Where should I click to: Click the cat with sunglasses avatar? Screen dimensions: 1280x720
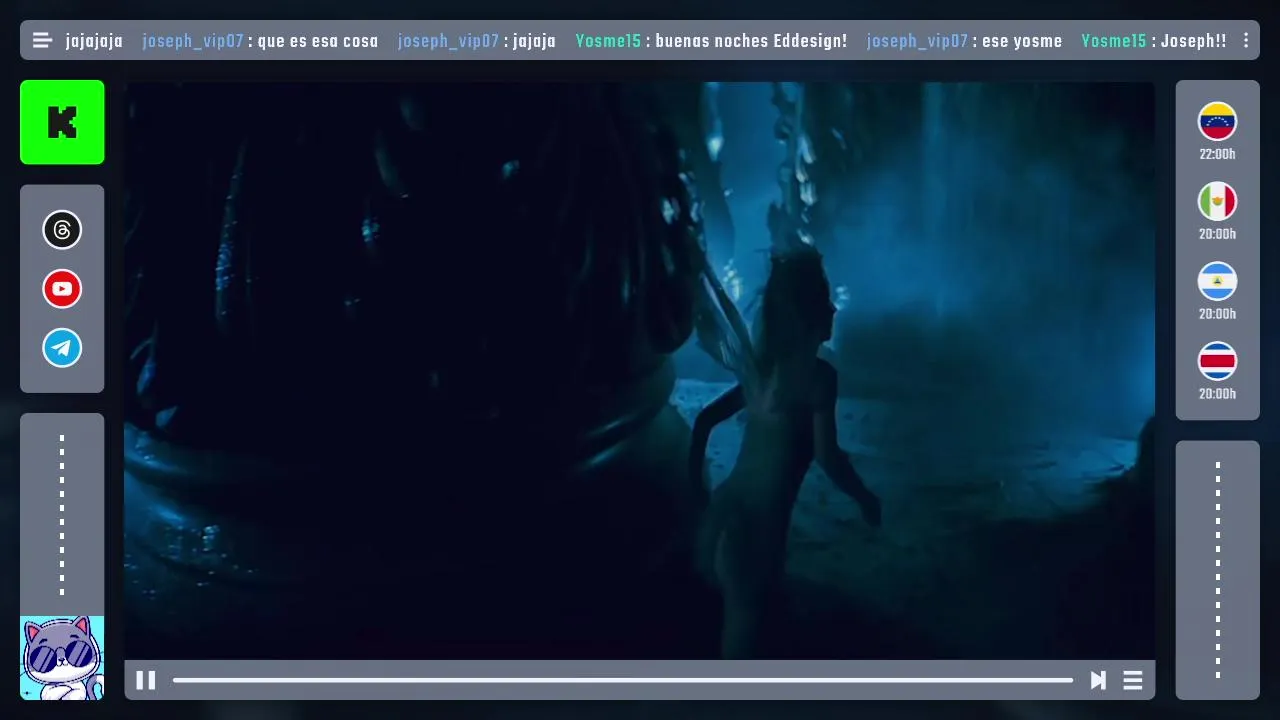62,658
